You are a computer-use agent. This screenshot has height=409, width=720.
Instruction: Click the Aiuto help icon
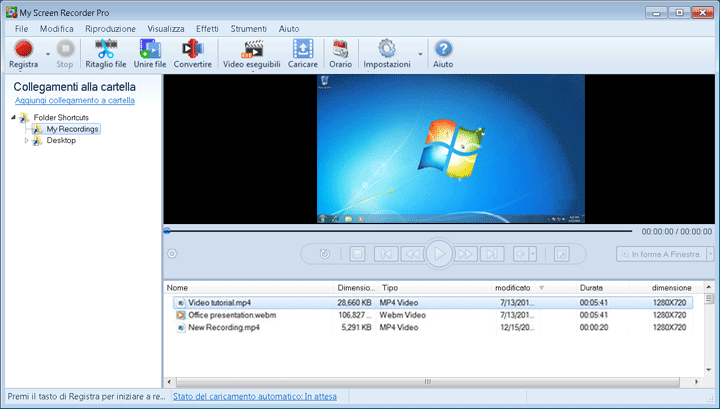click(x=443, y=49)
